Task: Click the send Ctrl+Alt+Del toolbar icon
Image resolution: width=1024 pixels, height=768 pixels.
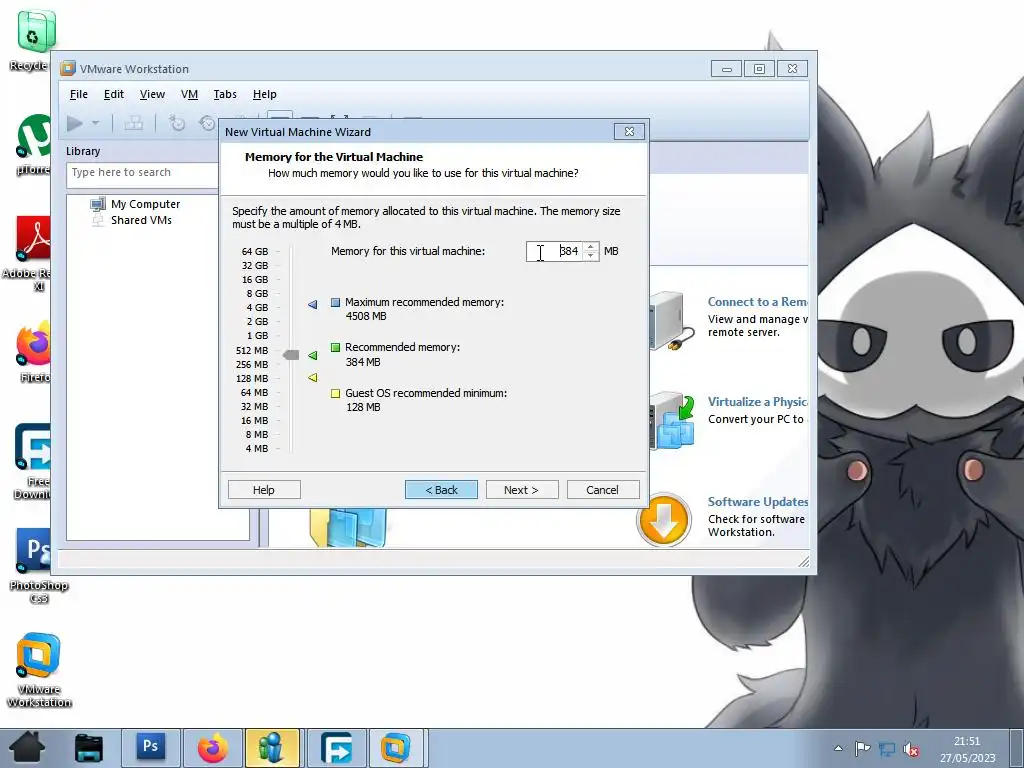Action: (x=134, y=123)
